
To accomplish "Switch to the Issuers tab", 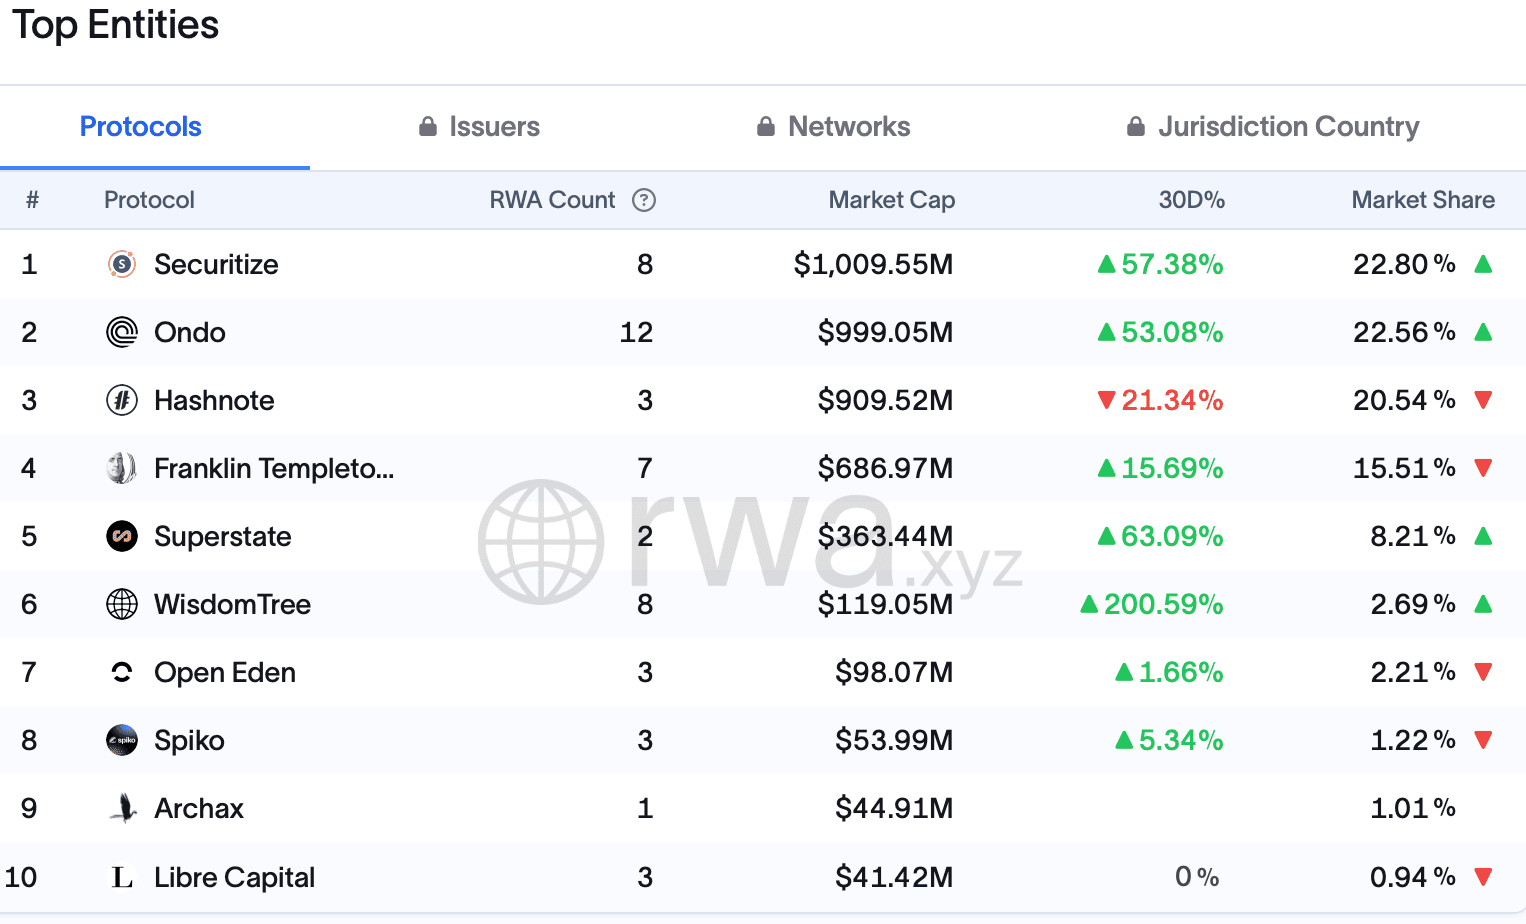I will click(479, 126).
